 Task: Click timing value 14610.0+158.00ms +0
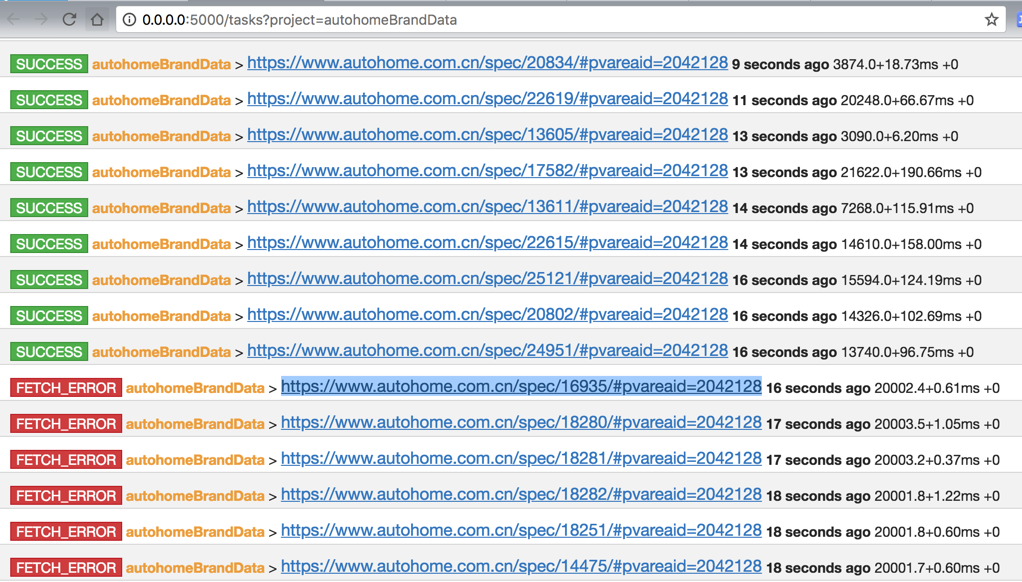[911, 244]
